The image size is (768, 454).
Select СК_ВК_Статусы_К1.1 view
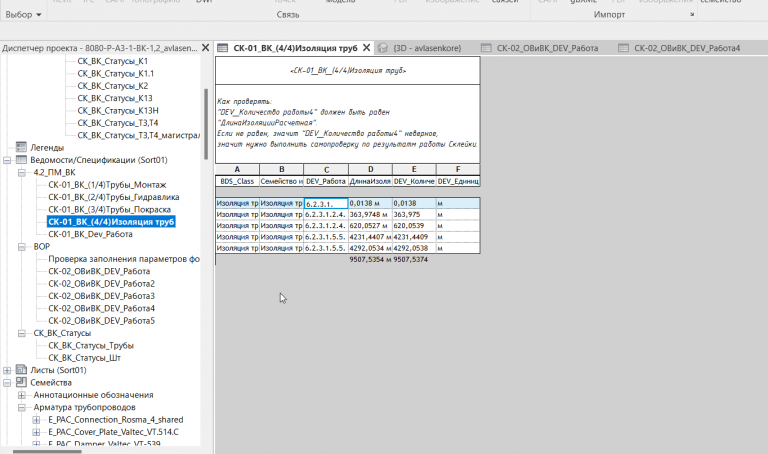[x=115, y=73]
